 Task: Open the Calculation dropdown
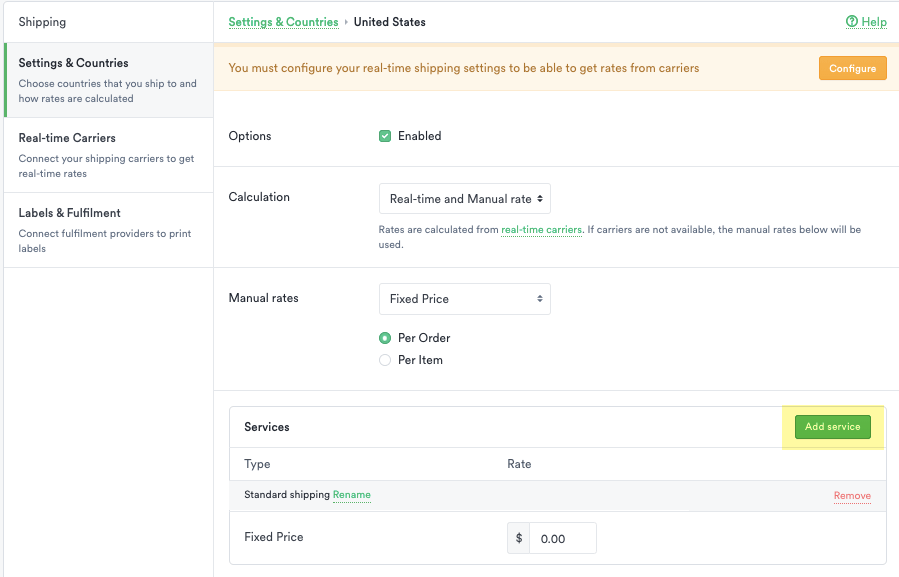465,199
